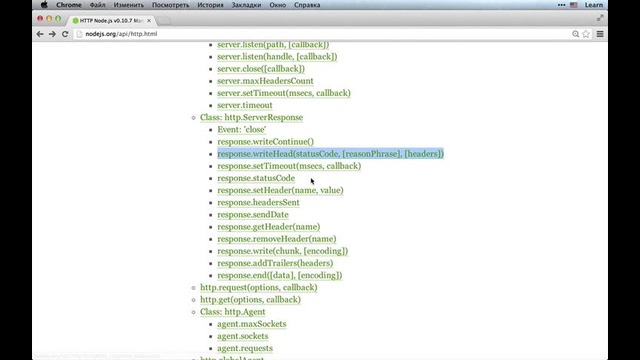
Task: Open the История menu
Action: (210, 5)
